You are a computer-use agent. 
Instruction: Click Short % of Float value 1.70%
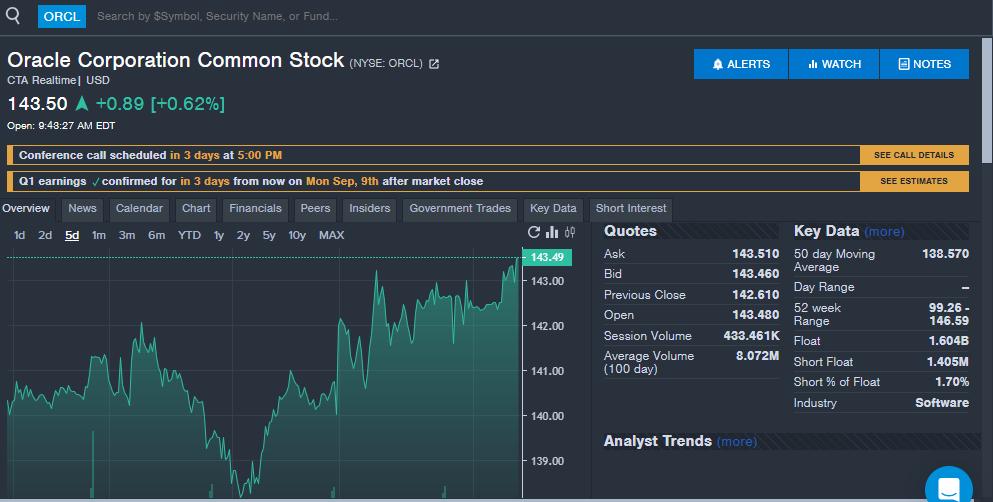952,382
